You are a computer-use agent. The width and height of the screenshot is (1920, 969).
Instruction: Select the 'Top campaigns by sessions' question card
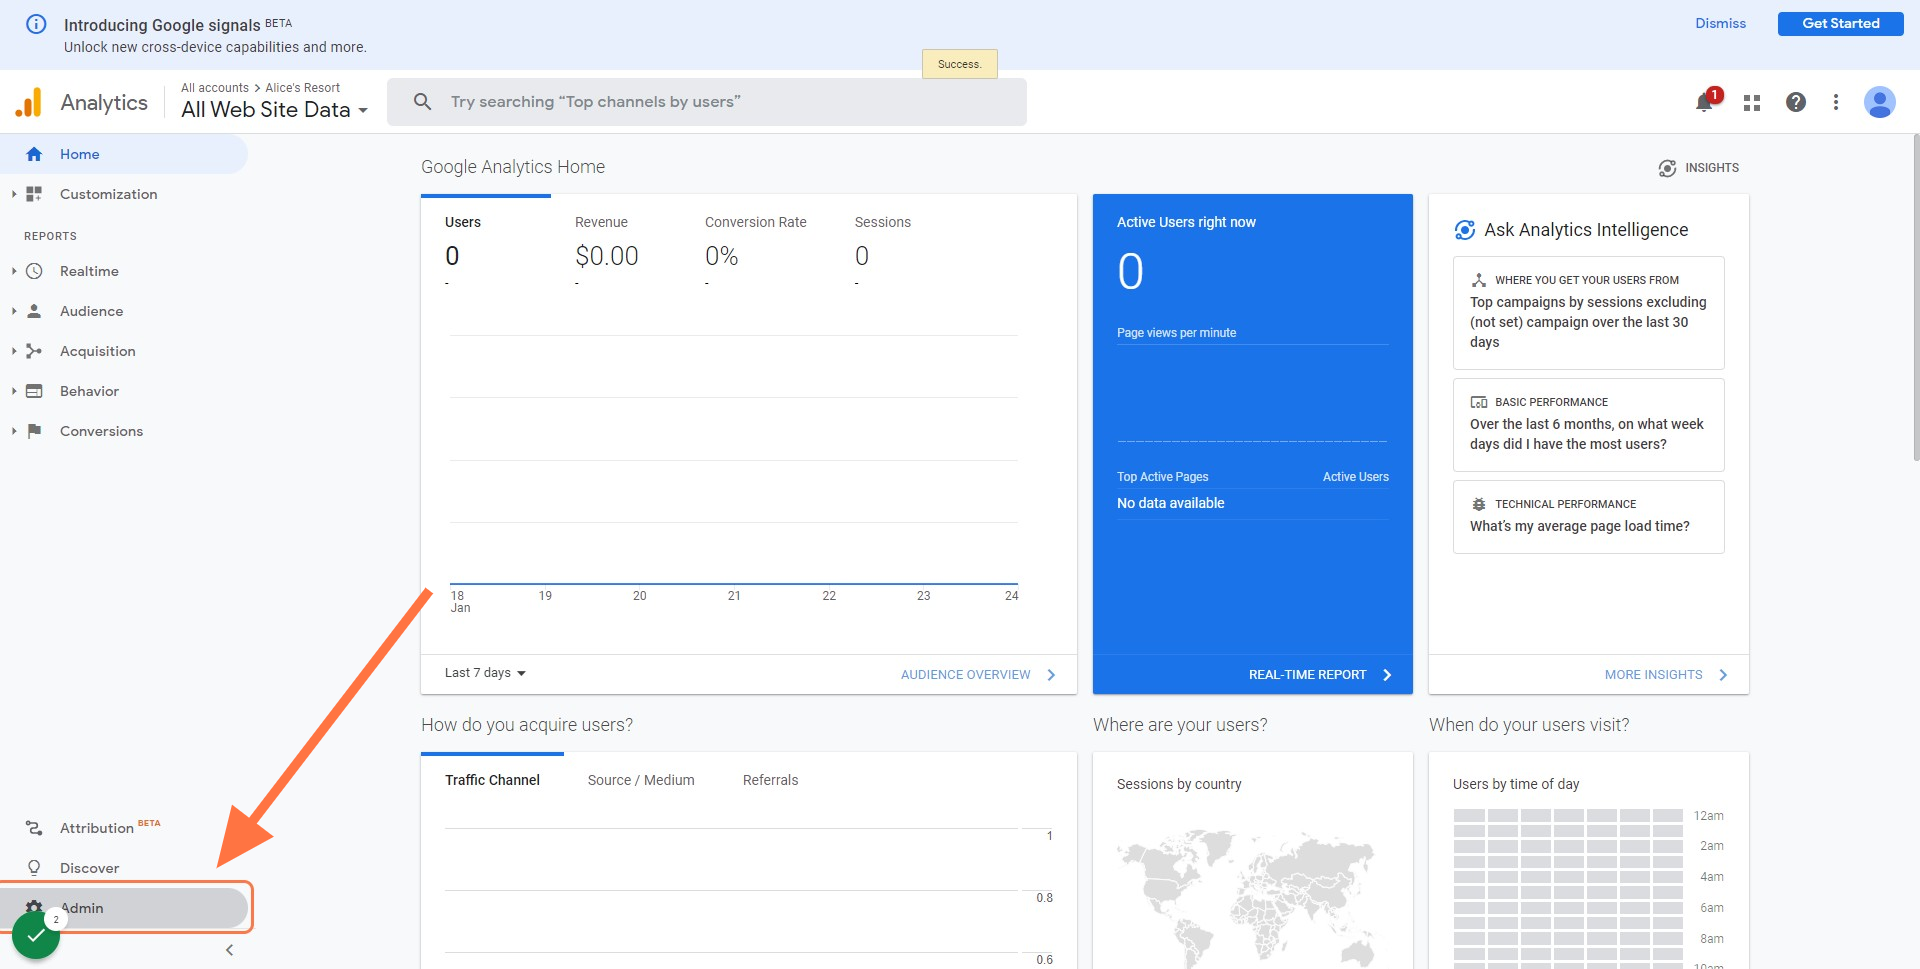pyautogui.click(x=1588, y=313)
